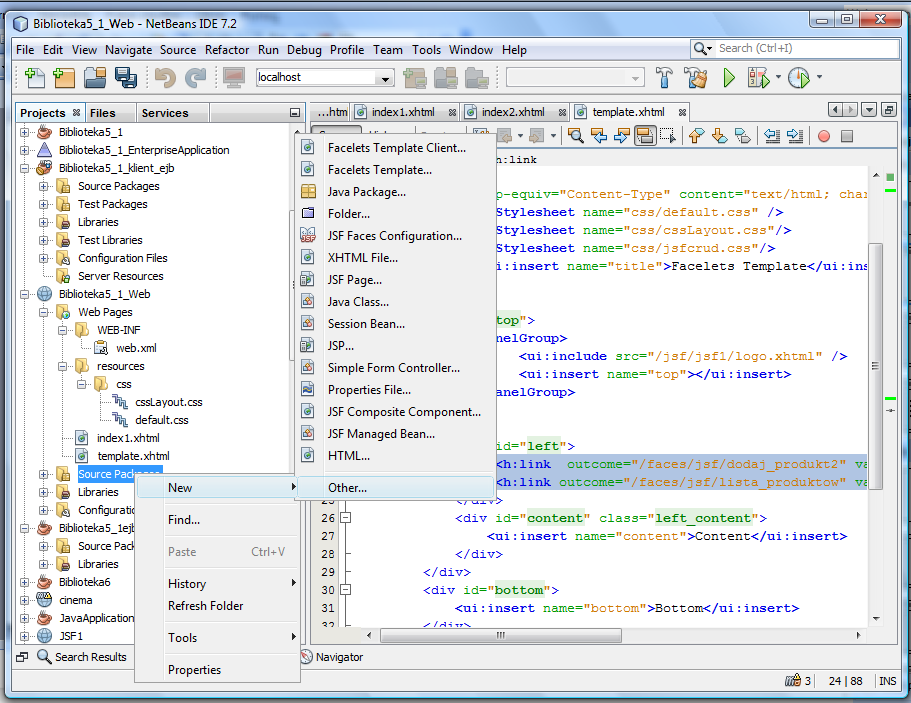
Task: Click the New Project toolbar icon
Action: (x=64, y=77)
